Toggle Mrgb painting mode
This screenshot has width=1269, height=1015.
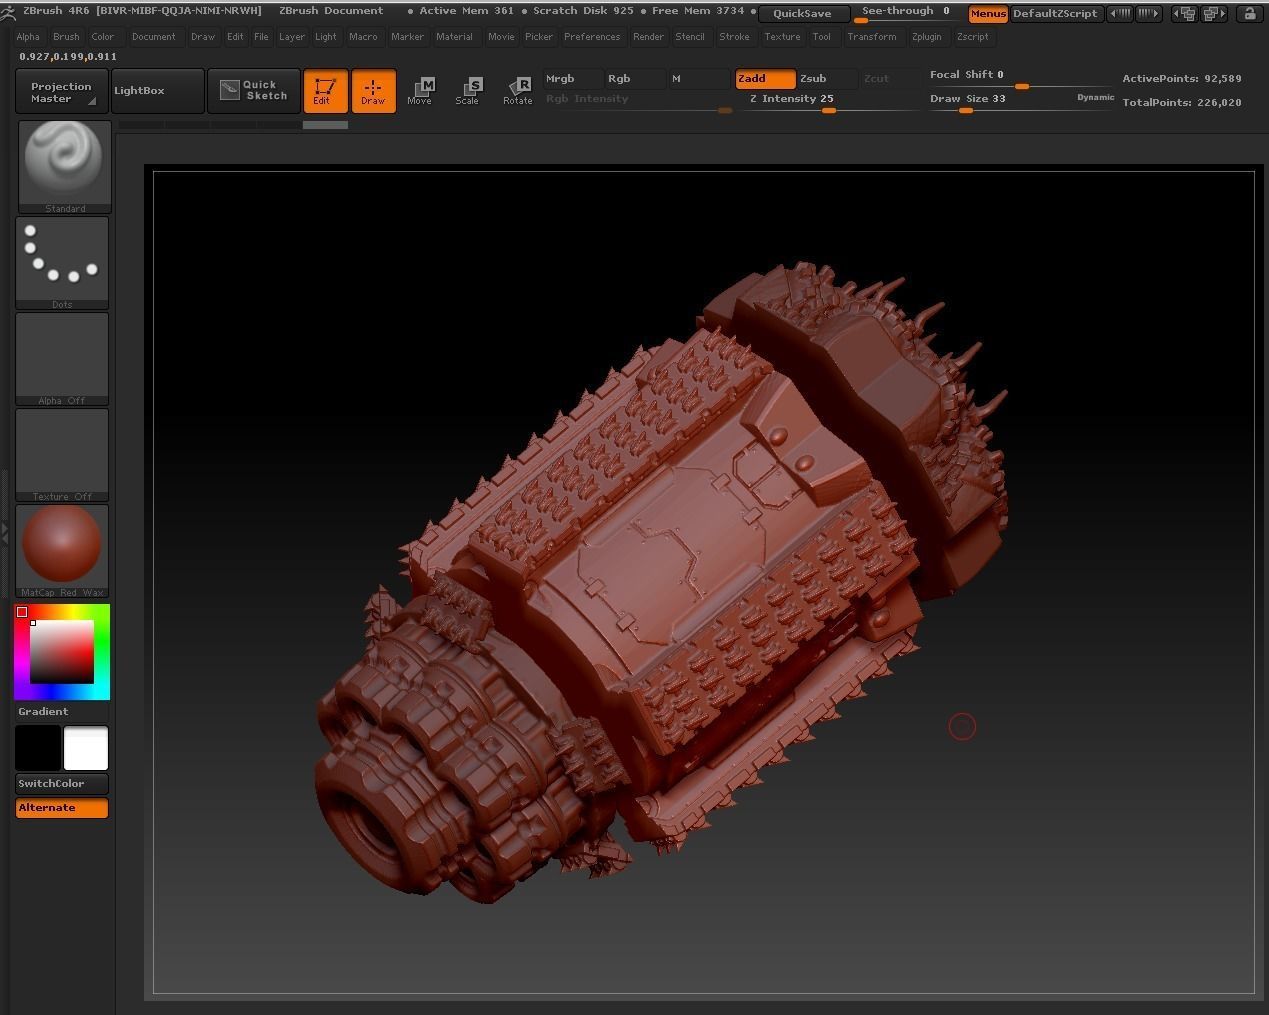[x=562, y=78]
